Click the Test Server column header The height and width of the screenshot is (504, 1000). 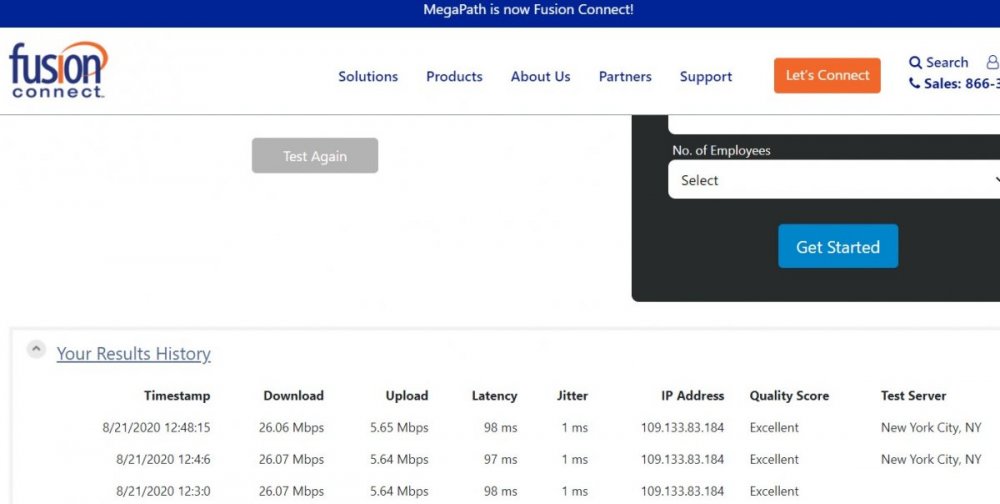(x=913, y=396)
